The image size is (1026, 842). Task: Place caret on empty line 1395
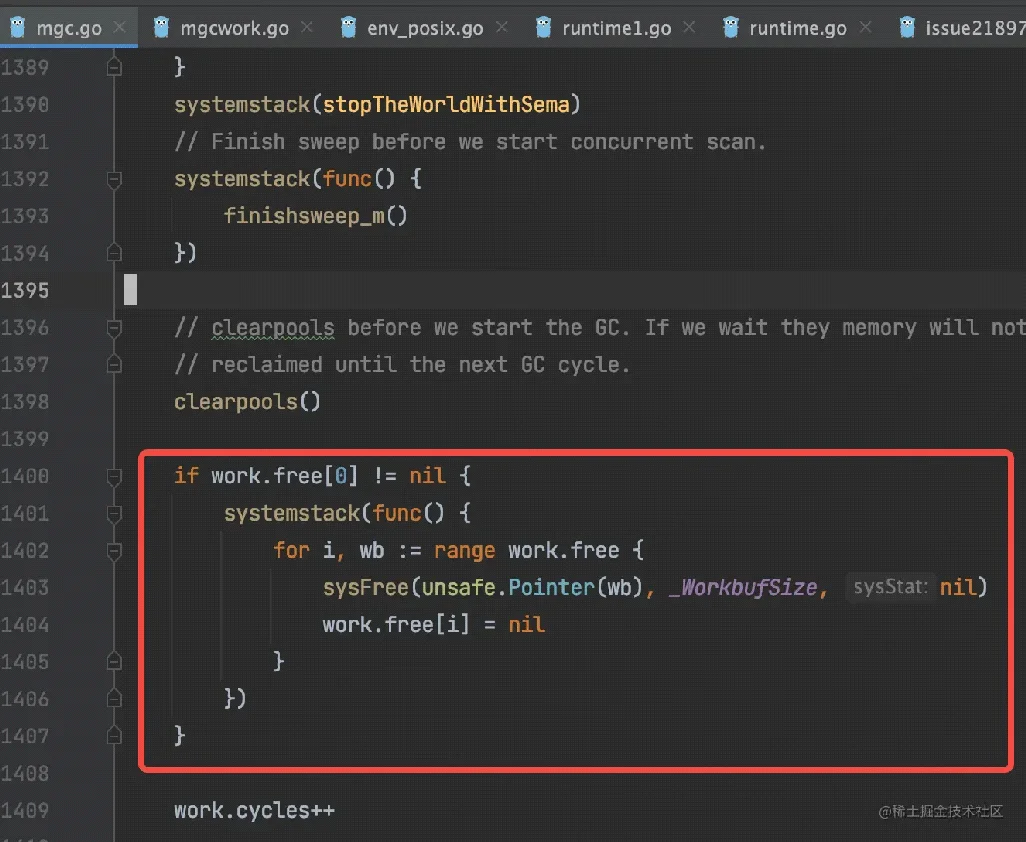[x=569, y=290]
